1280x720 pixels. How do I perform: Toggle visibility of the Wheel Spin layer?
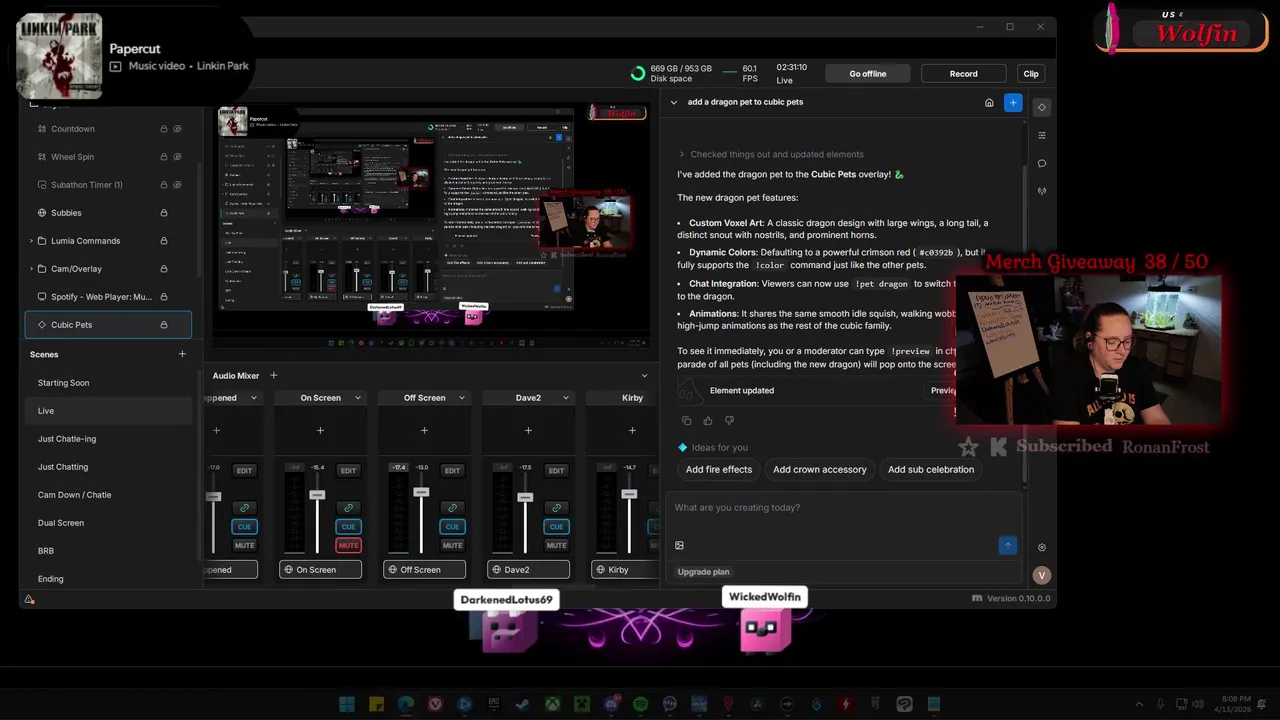tap(177, 157)
